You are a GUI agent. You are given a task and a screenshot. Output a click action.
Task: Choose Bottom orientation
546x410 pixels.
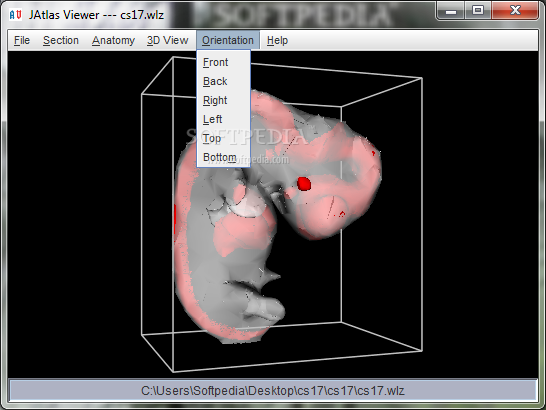click(223, 157)
